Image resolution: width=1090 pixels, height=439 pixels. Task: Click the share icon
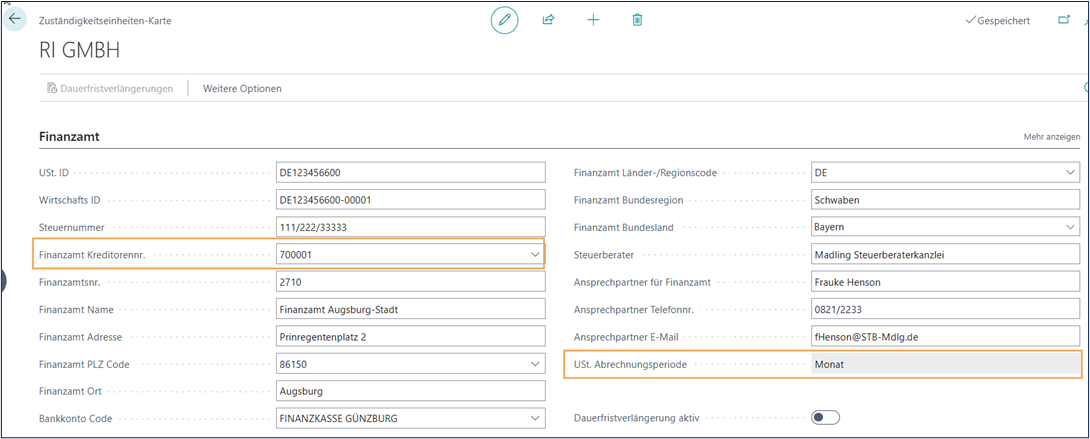pyautogui.click(x=548, y=20)
